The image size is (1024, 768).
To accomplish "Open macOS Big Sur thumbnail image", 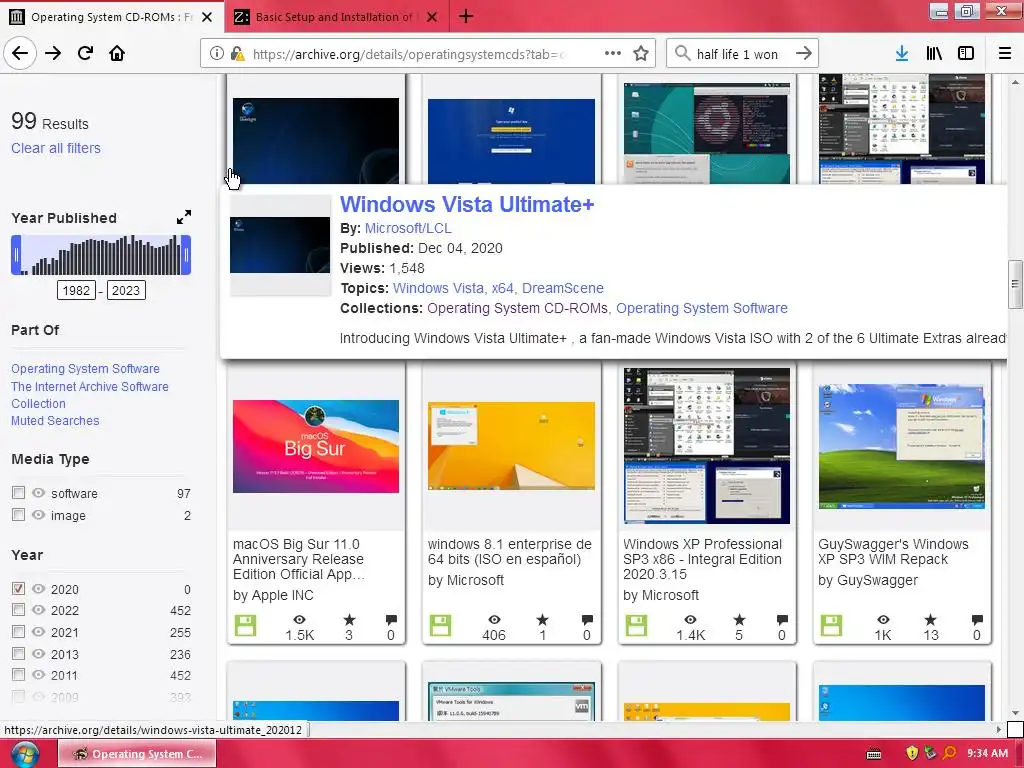I will [x=316, y=447].
